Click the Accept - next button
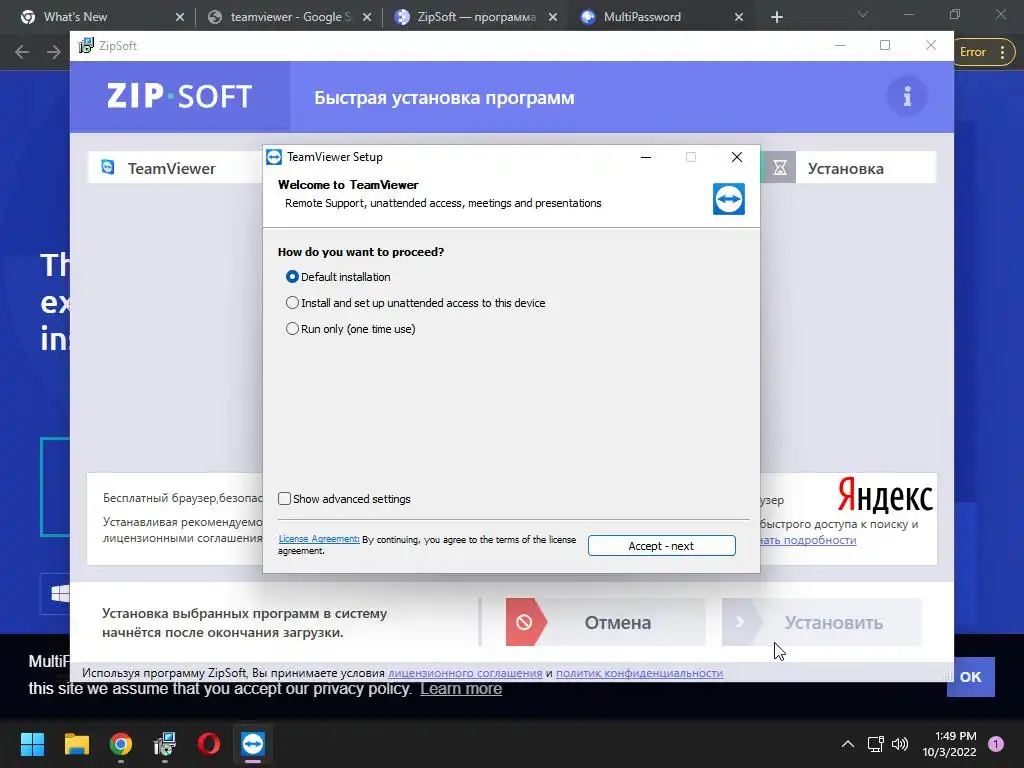This screenshot has height=768, width=1024. (662, 546)
